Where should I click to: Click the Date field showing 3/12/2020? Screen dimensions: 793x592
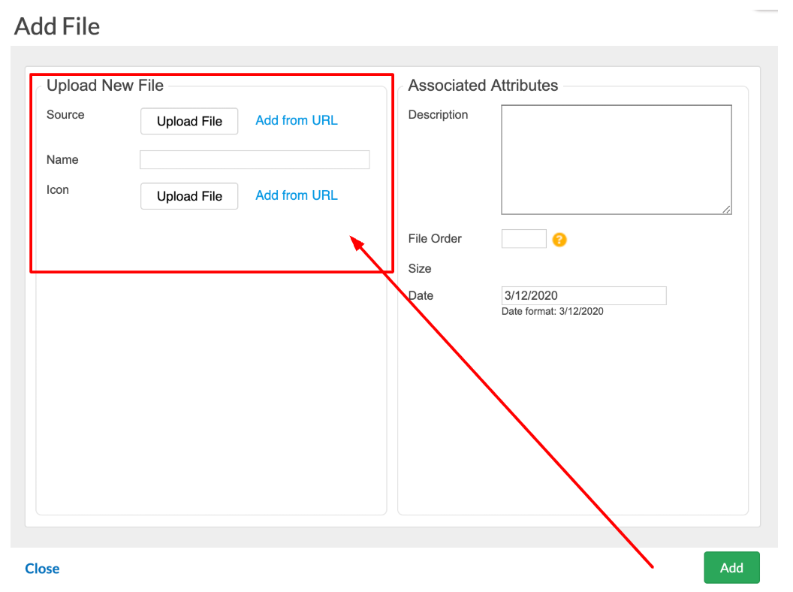tap(584, 296)
